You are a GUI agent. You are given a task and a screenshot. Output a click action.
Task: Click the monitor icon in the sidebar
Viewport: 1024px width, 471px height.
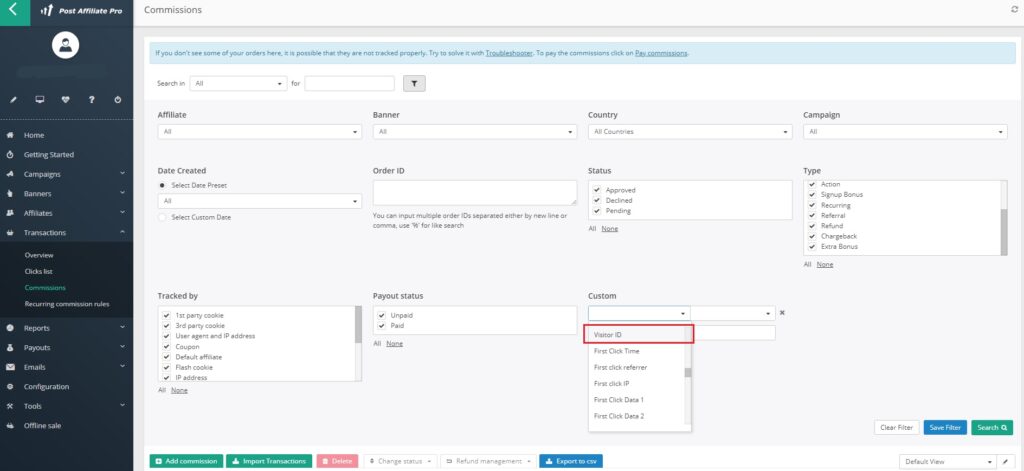click(x=39, y=100)
